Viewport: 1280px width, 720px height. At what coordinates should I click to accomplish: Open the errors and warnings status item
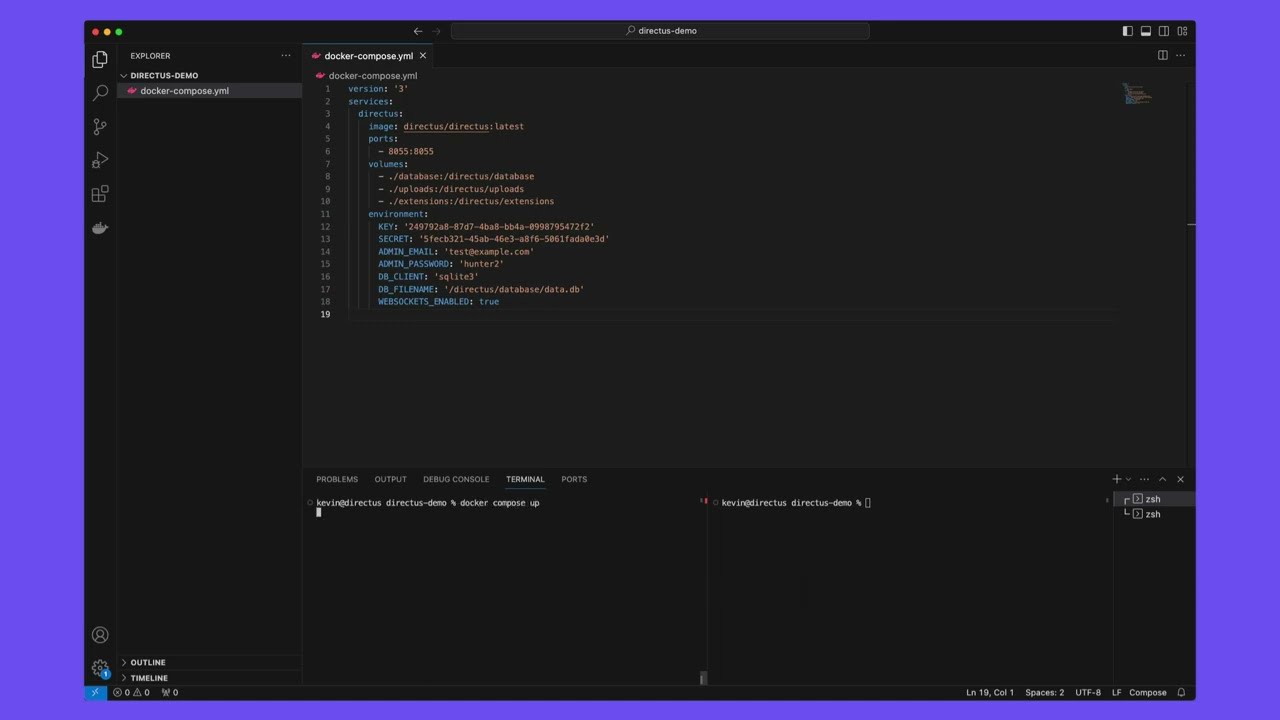click(131, 692)
